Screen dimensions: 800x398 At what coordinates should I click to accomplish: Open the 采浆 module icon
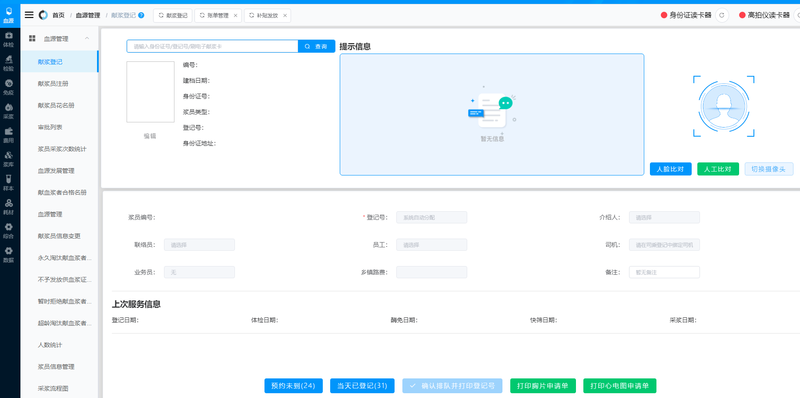(8, 111)
